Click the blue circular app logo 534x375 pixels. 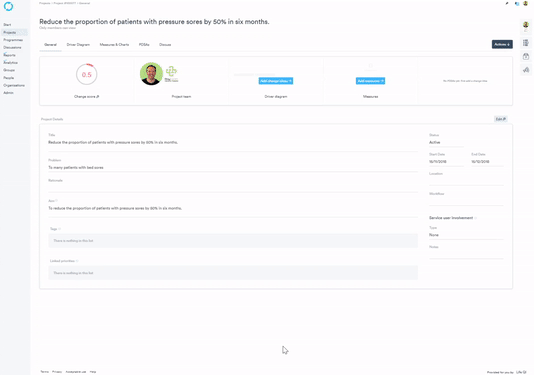pos(9,6)
